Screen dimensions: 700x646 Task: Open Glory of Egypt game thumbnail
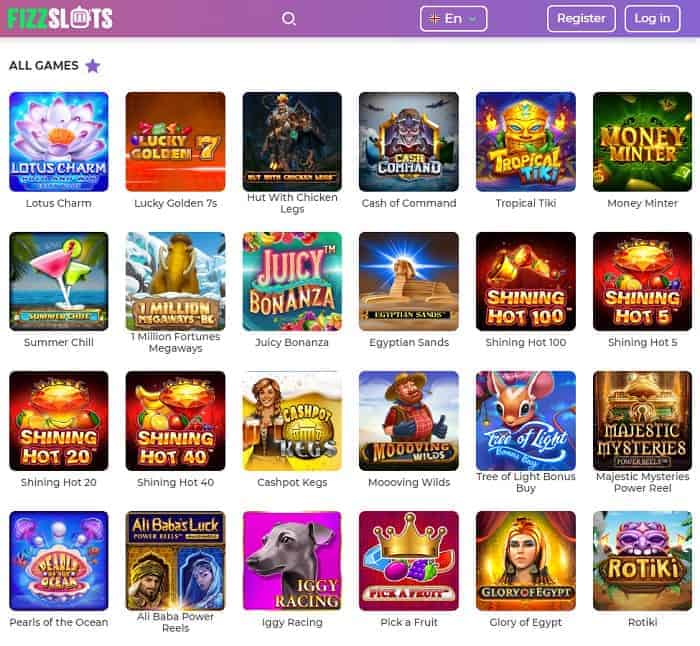click(526, 561)
